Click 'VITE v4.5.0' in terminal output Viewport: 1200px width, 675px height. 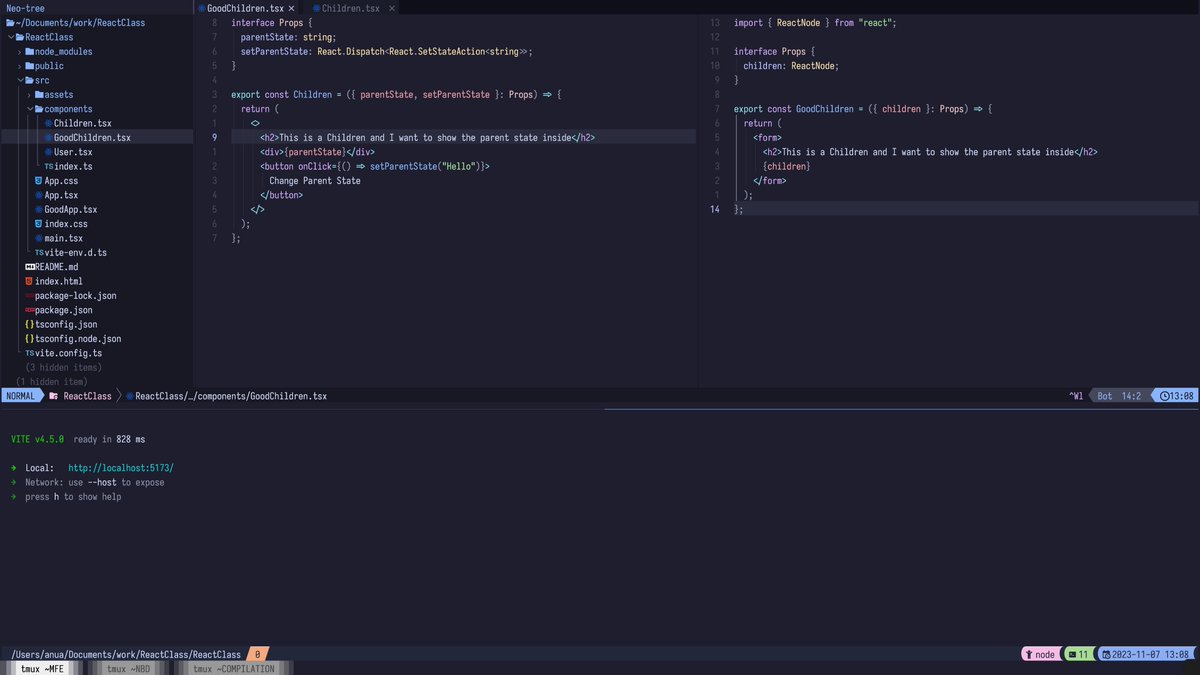click(37, 439)
